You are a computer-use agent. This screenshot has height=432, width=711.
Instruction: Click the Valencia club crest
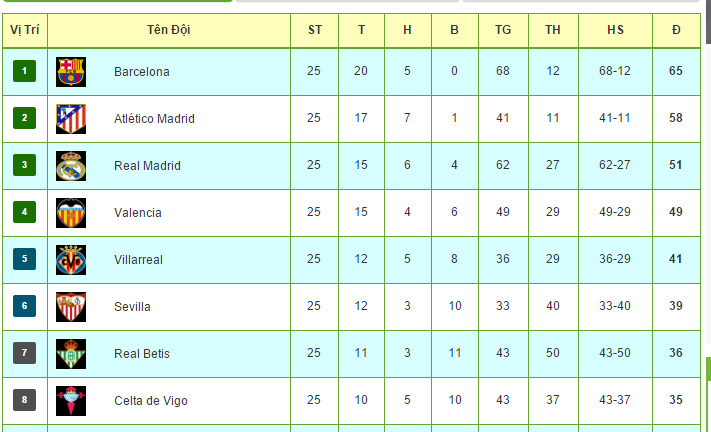pos(71,212)
